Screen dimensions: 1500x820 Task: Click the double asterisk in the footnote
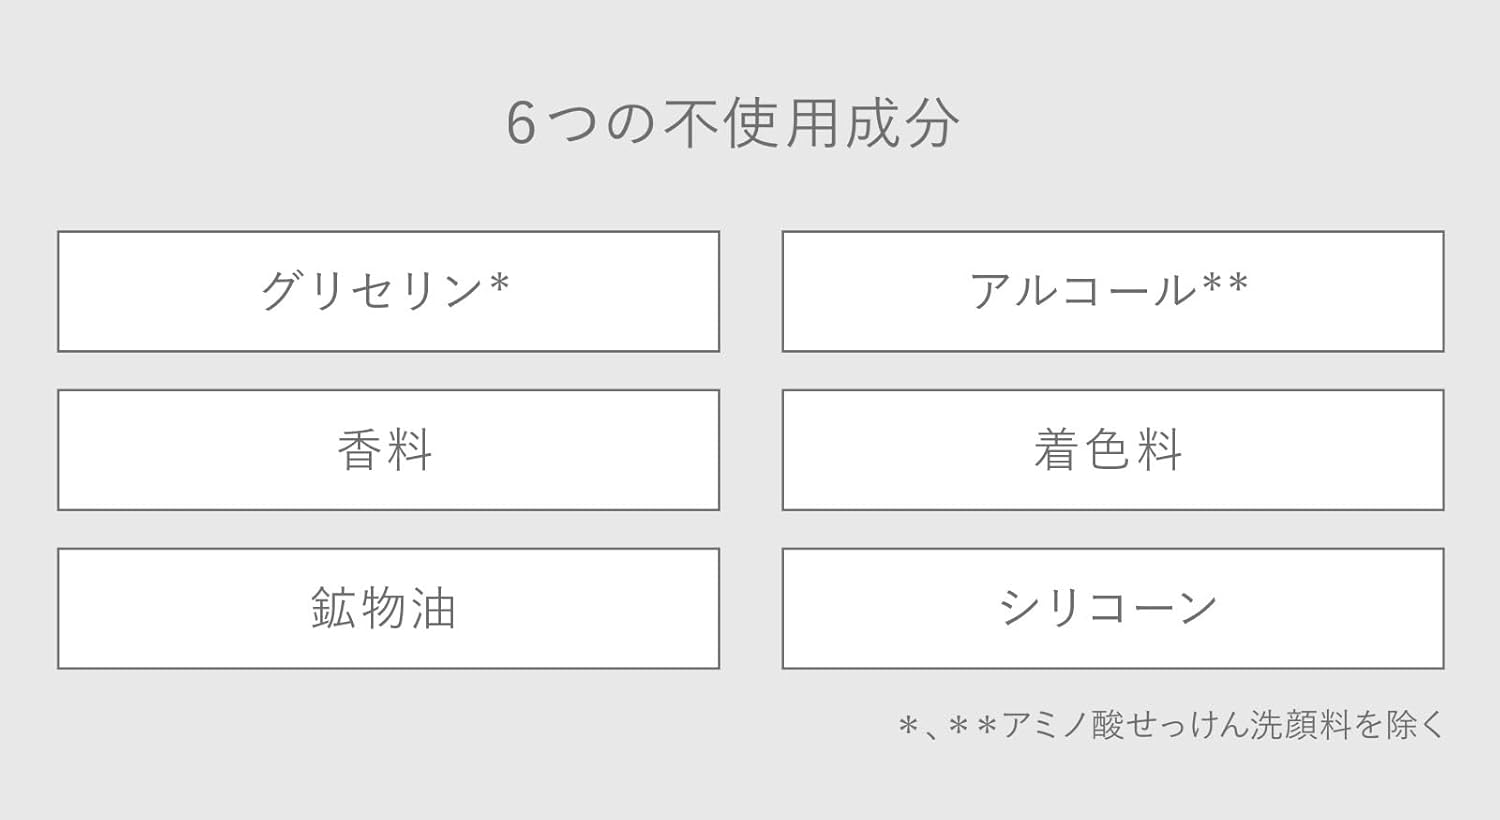(x=972, y=726)
